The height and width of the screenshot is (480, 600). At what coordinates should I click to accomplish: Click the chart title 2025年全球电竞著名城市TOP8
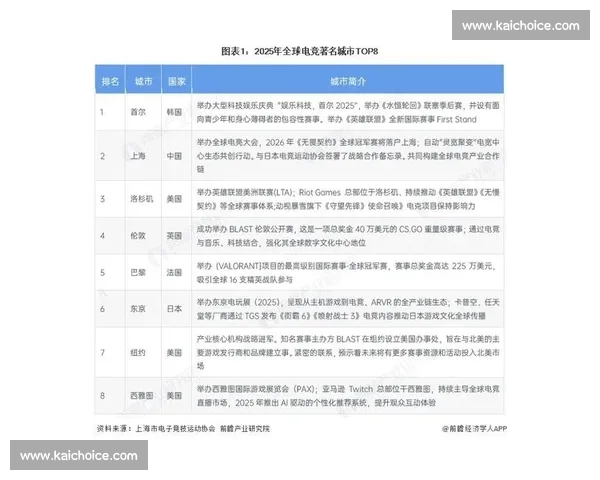tap(300, 51)
